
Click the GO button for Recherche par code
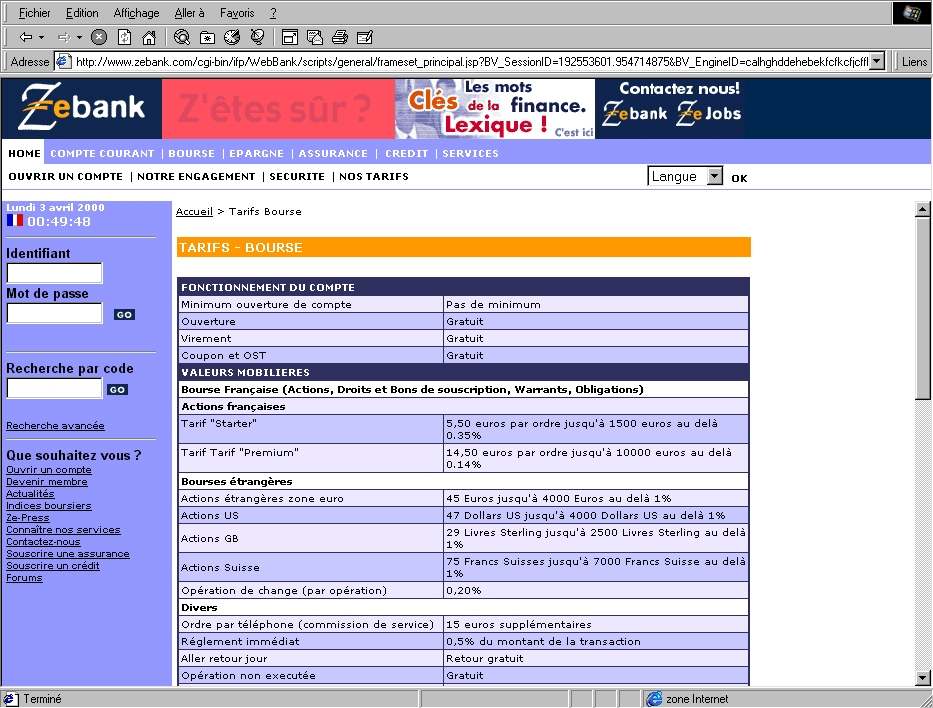(x=117, y=390)
